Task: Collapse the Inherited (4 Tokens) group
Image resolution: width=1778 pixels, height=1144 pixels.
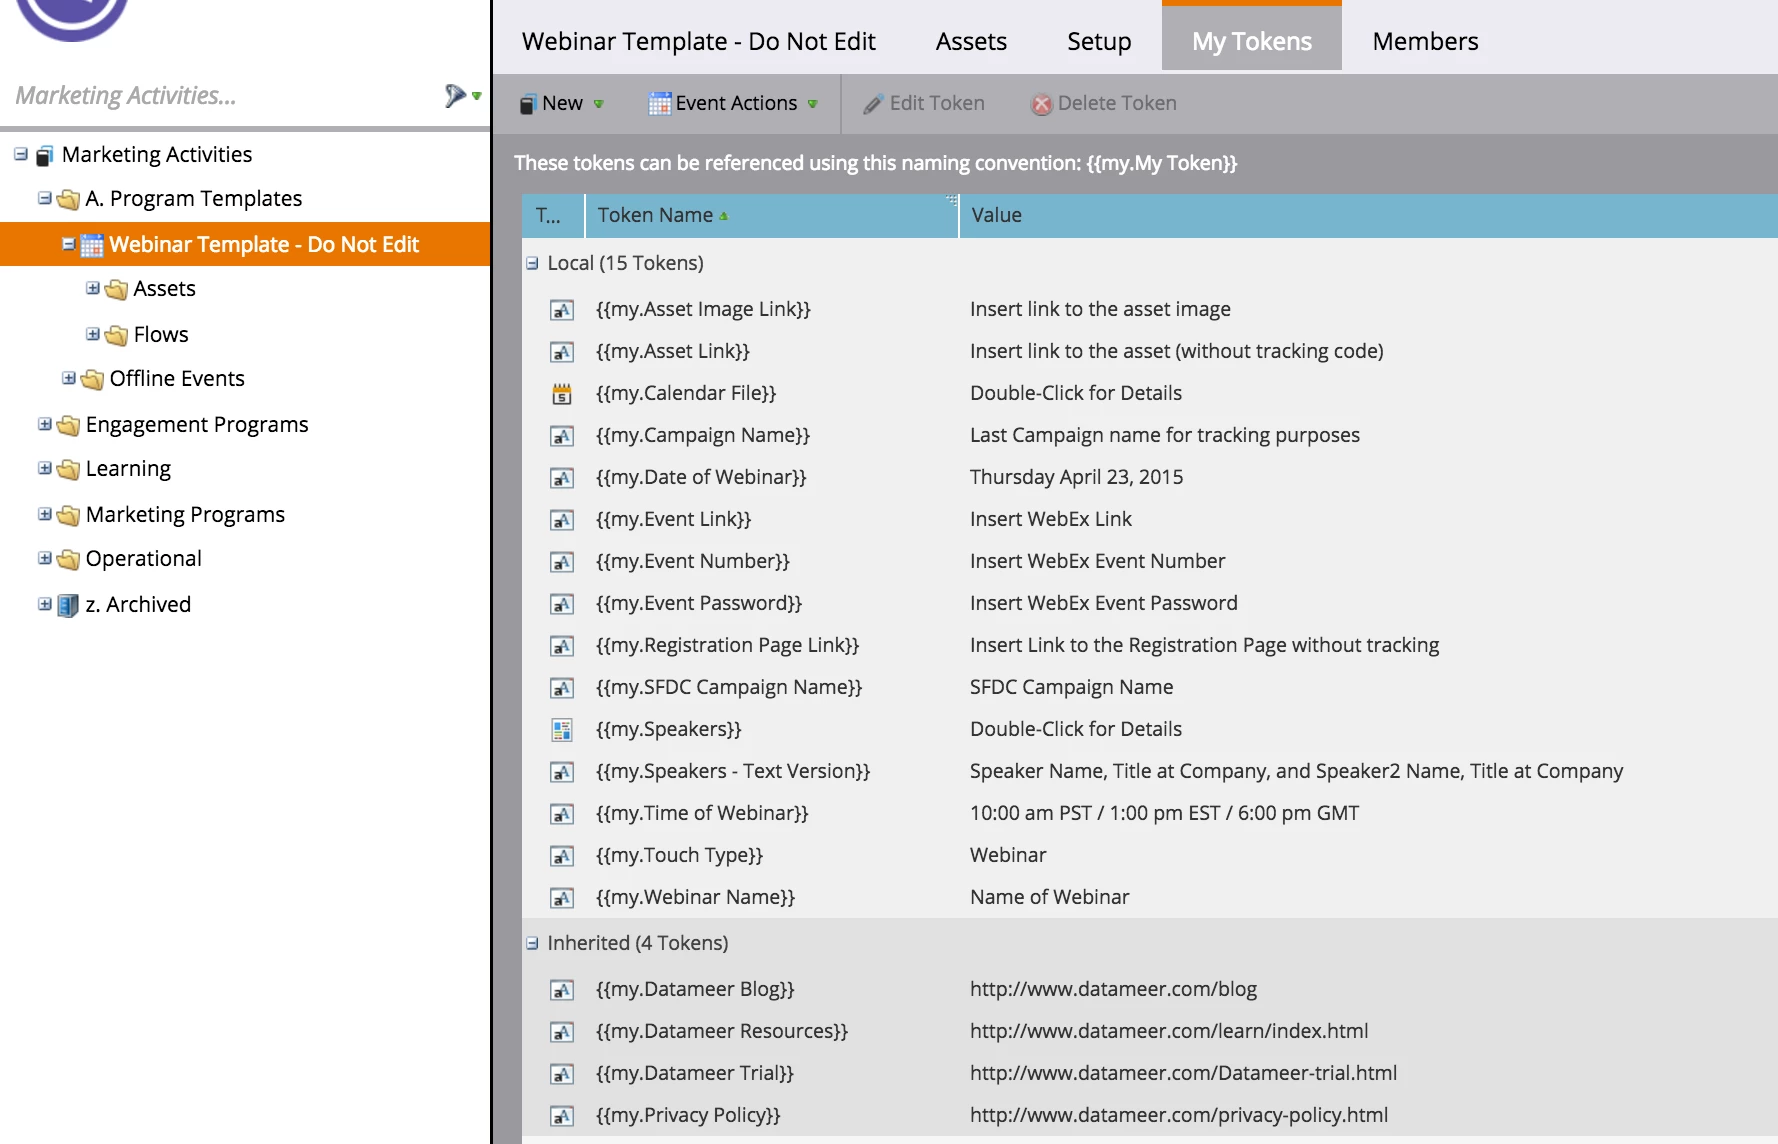Action: (532, 943)
